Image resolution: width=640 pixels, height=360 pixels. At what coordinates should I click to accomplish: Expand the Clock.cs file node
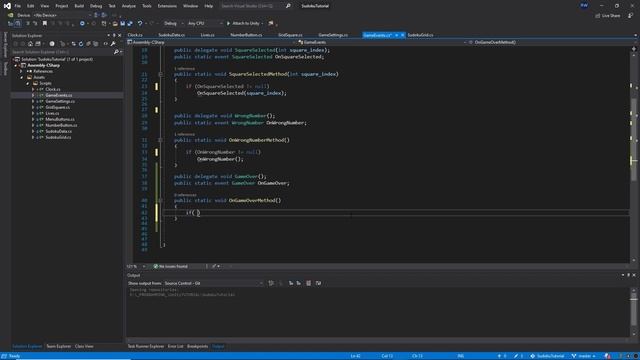tap(33, 89)
